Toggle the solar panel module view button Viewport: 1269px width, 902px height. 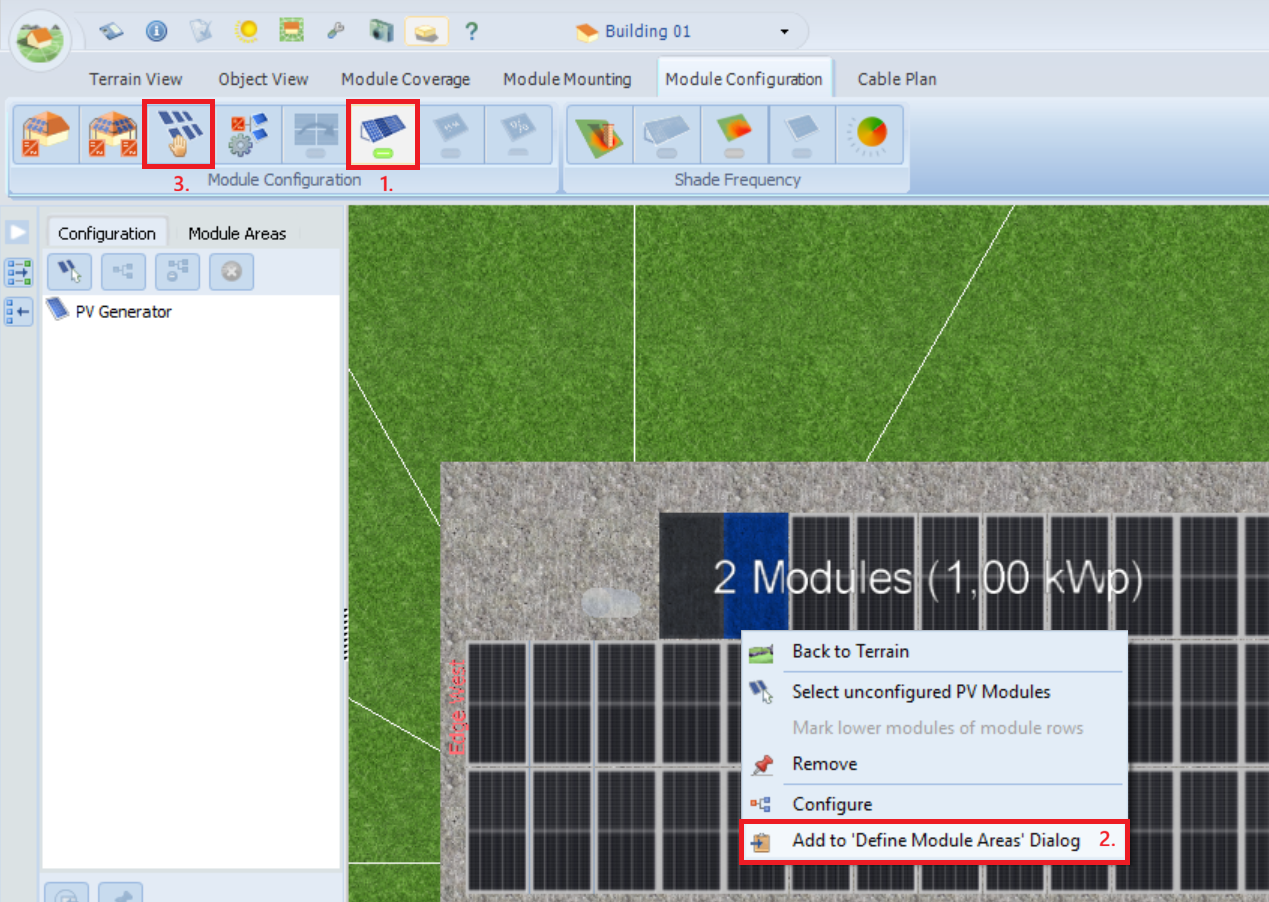pyautogui.click(x=382, y=134)
